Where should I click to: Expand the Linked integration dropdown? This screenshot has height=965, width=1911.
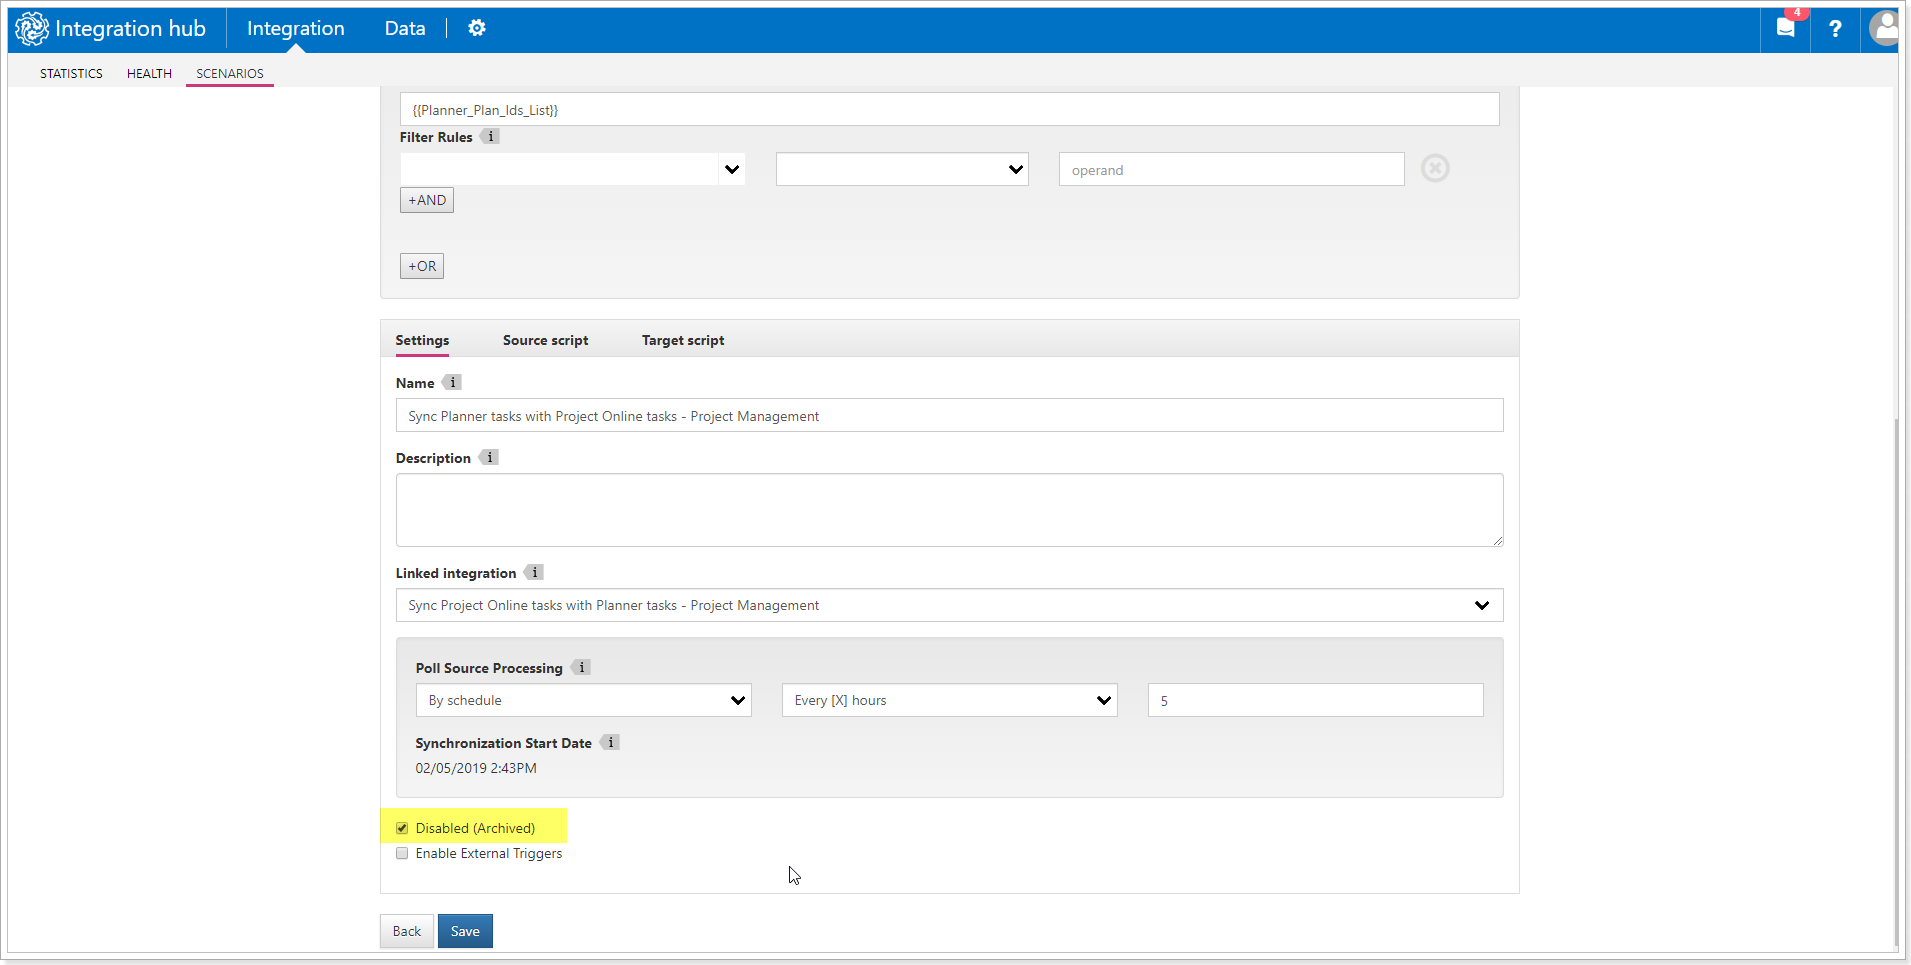coord(949,605)
